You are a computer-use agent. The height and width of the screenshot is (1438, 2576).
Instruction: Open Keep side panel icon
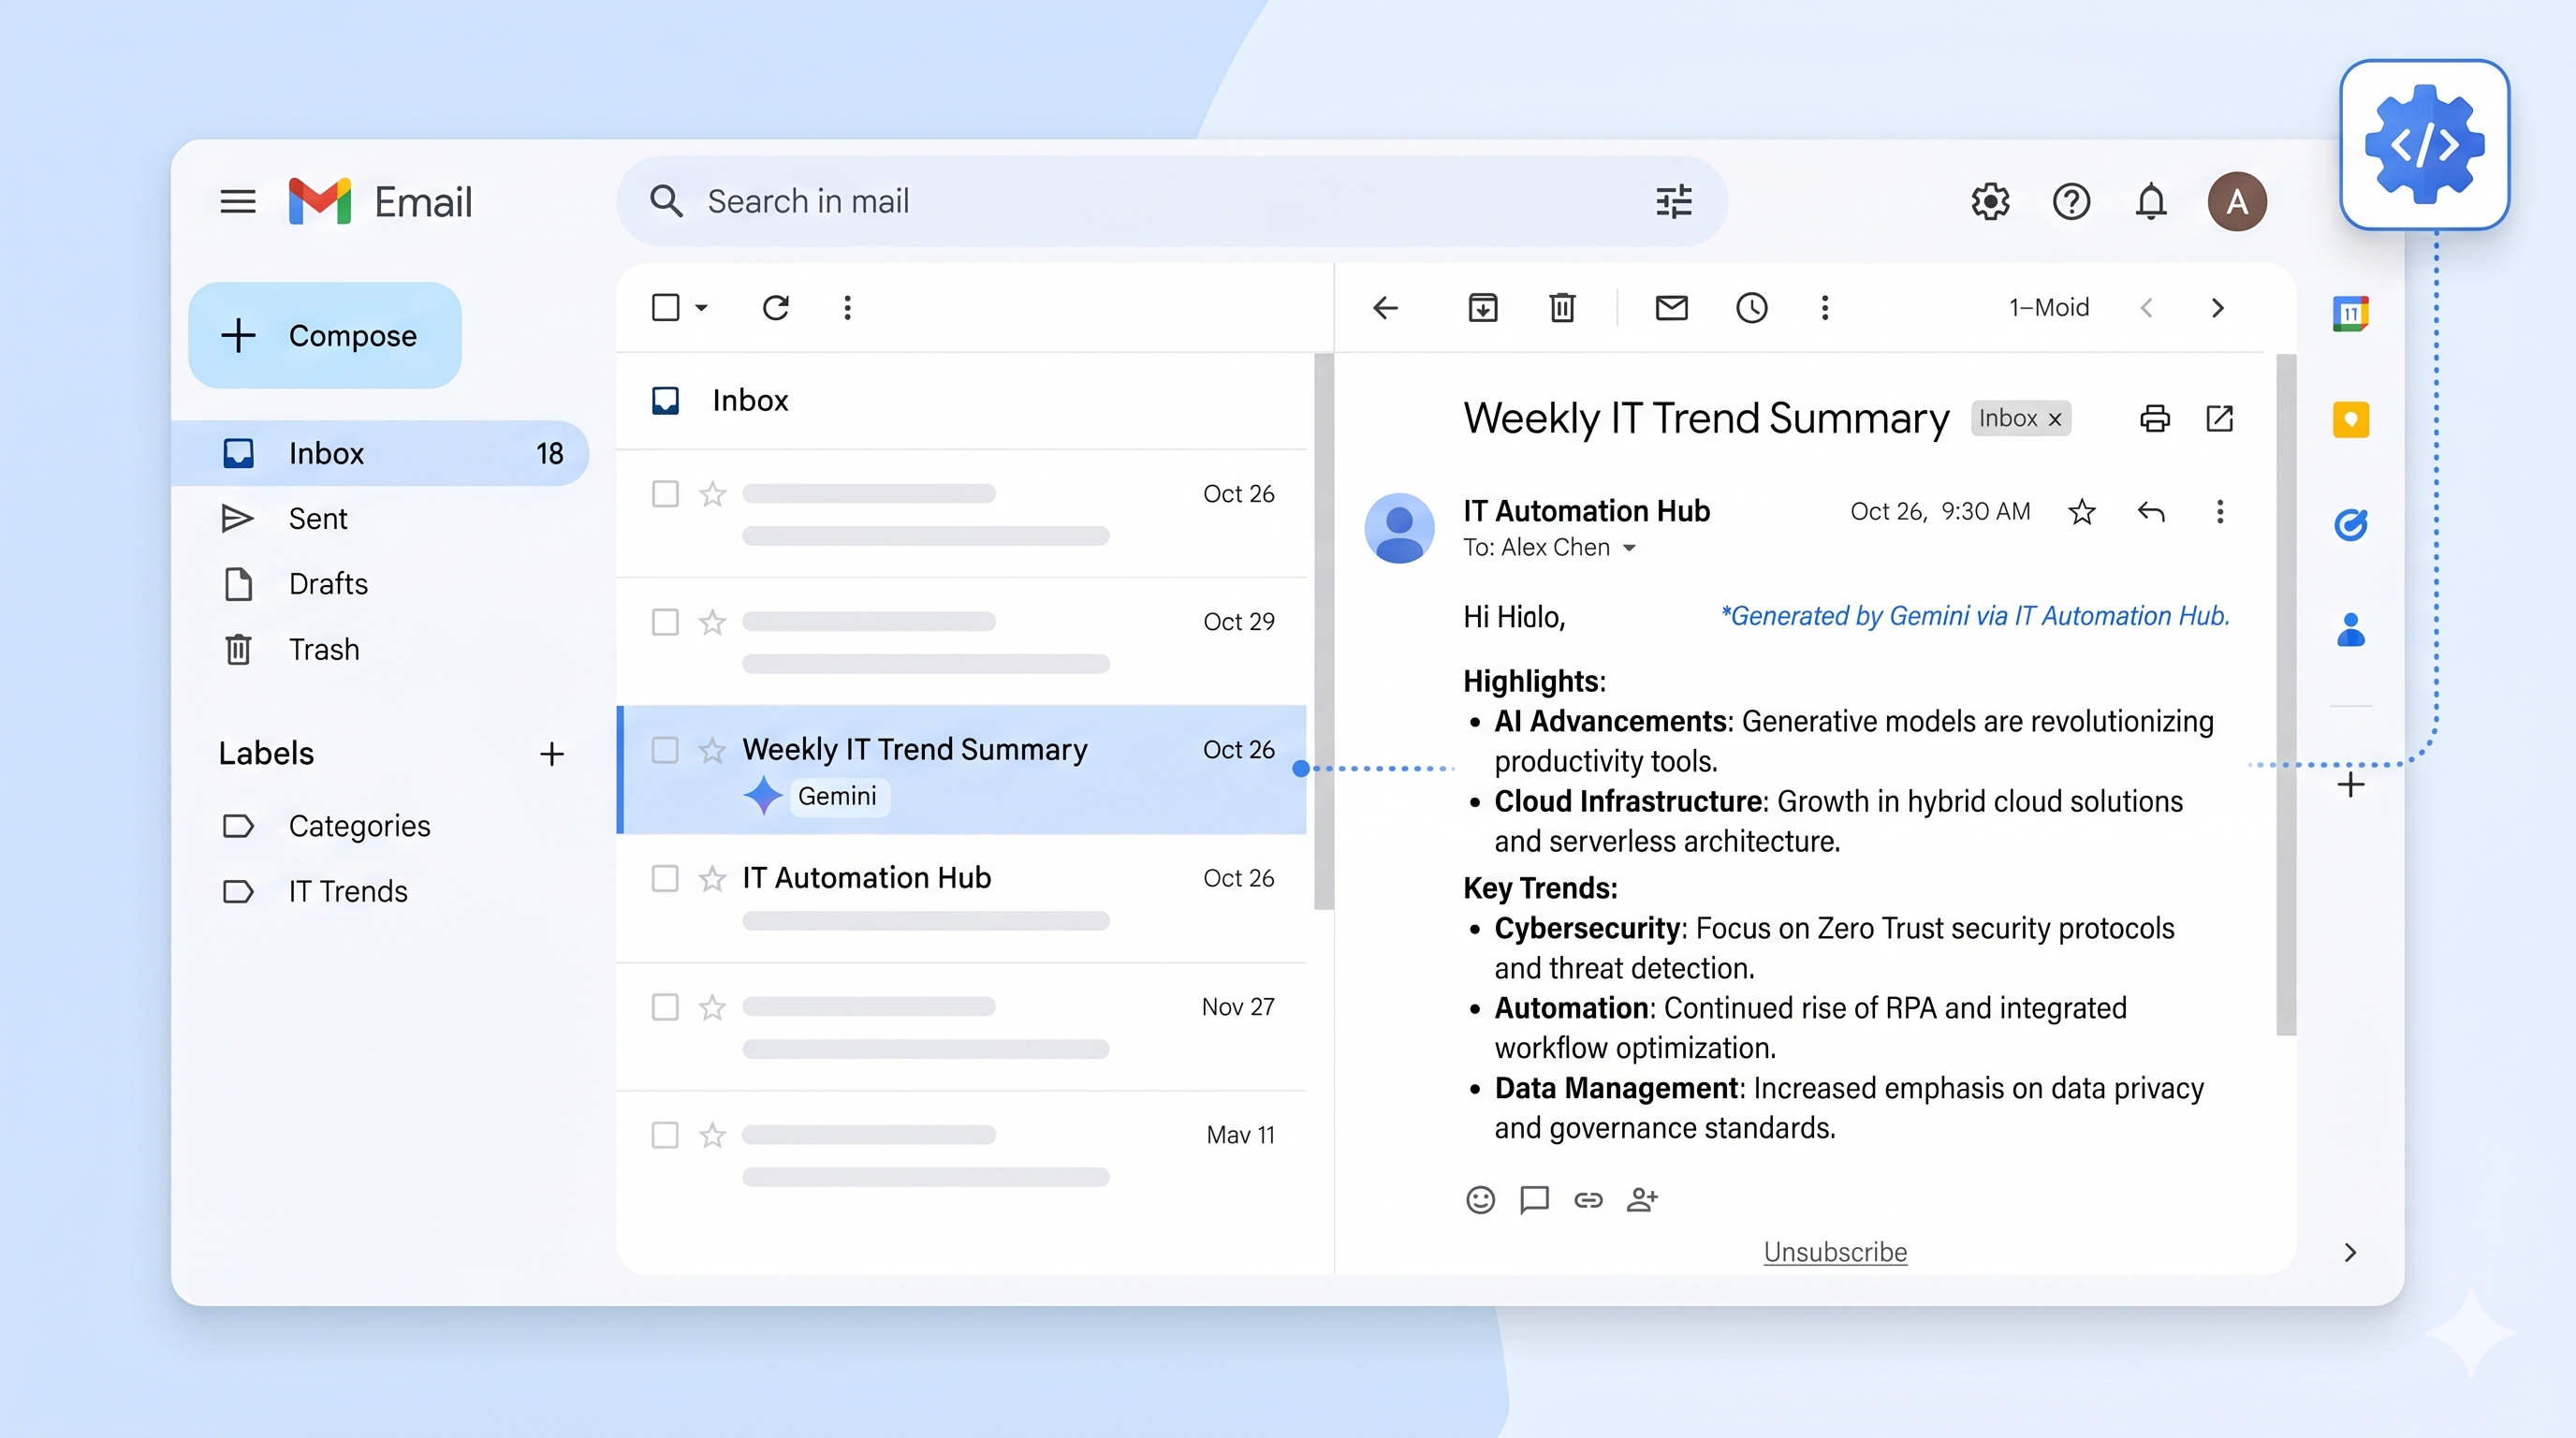(2350, 419)
